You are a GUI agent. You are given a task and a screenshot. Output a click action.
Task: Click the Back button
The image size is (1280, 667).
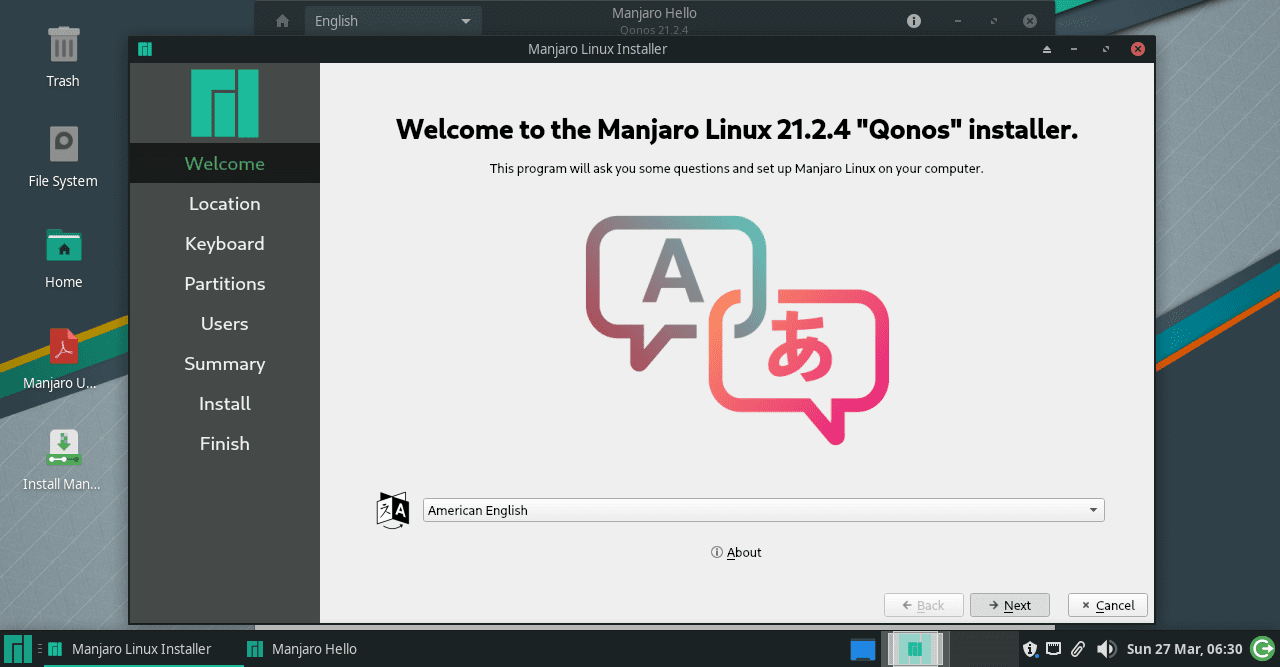tap(924, 605)
